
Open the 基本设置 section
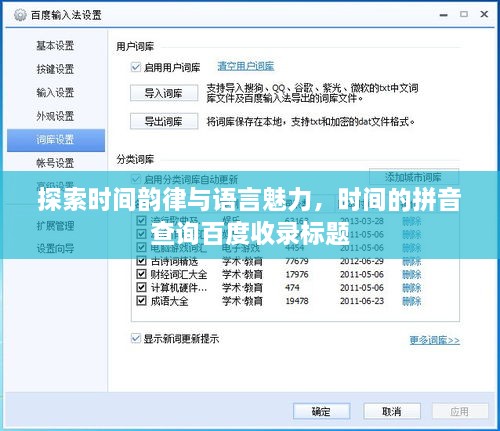click(55, 46)
